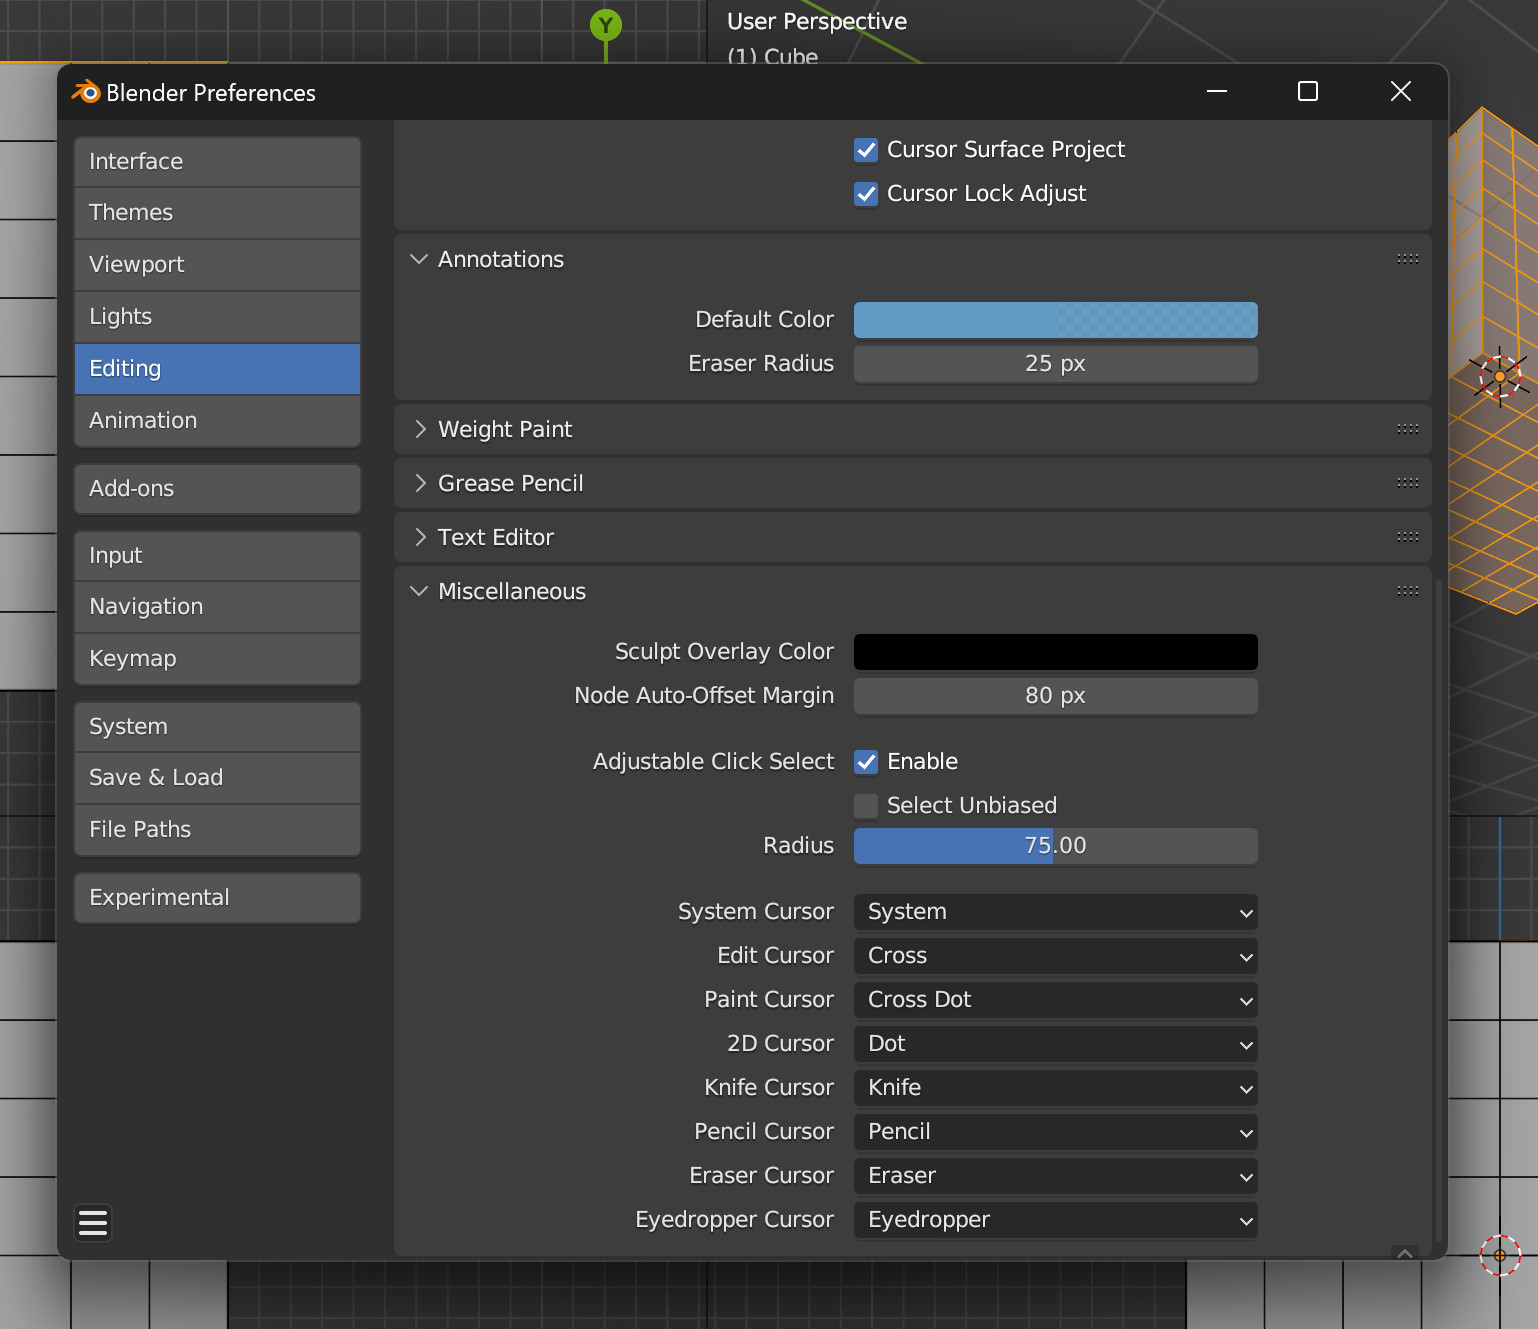
Task: Collapse the Miscellaneous panel
Action: (x=419, y=591)
